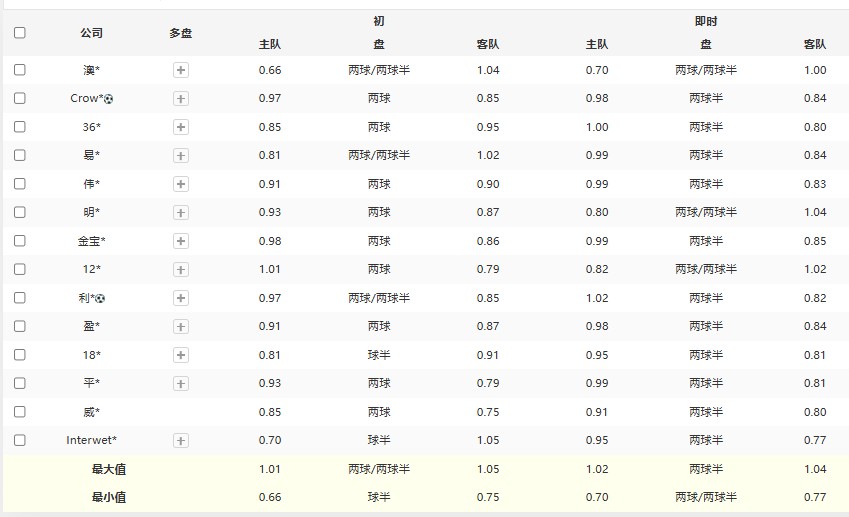The height and width of the screenshot is (517, 849).
Task: Tick the checkbox for Interwet* row
Action: [x=20, y=441]
